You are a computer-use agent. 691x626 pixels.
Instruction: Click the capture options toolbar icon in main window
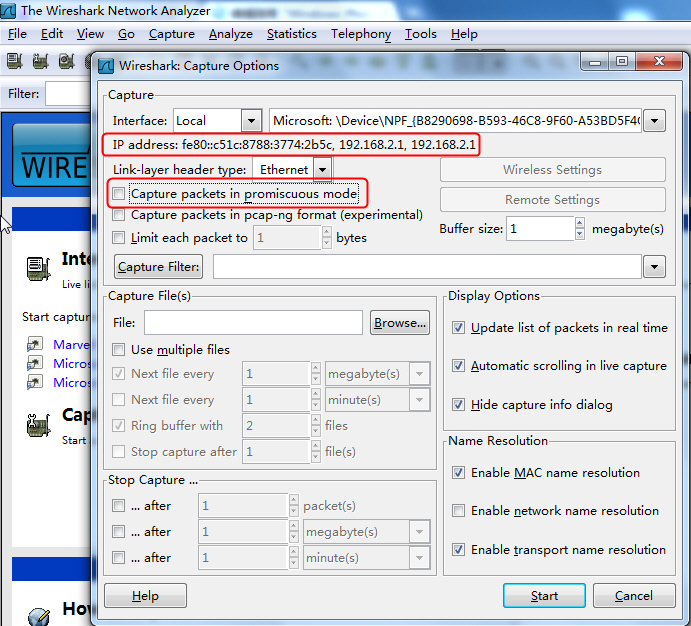click(41, 61)
